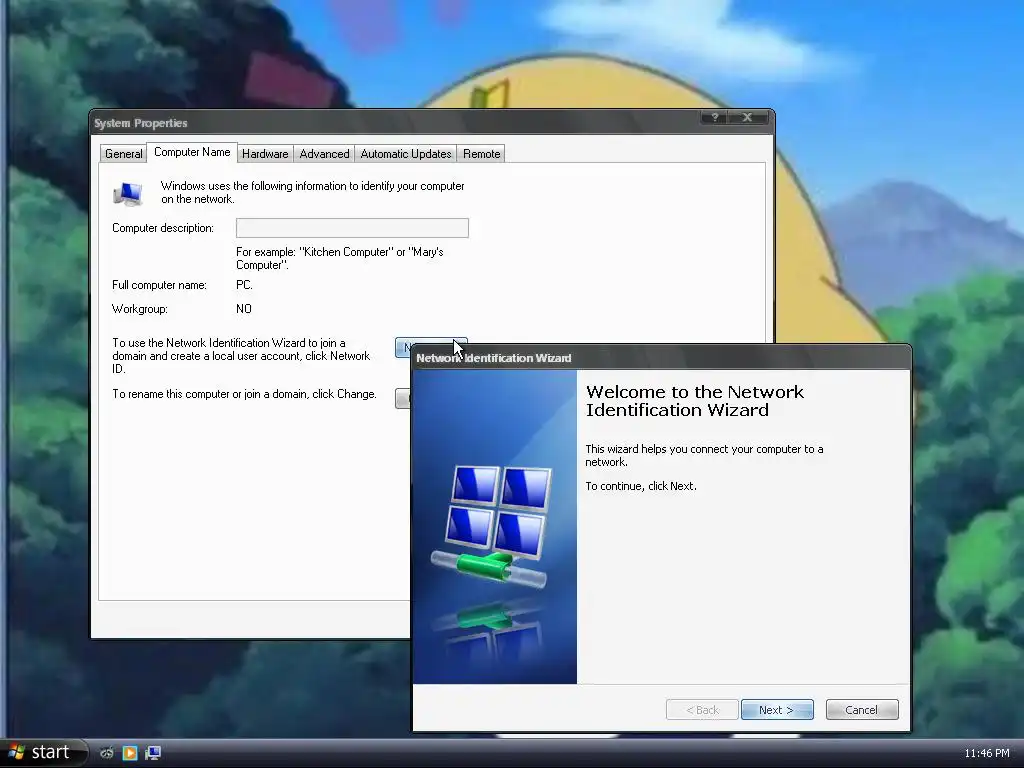Click the first quick launch icon beside Start
The image size is (1024, 768).
click(106, 753)
